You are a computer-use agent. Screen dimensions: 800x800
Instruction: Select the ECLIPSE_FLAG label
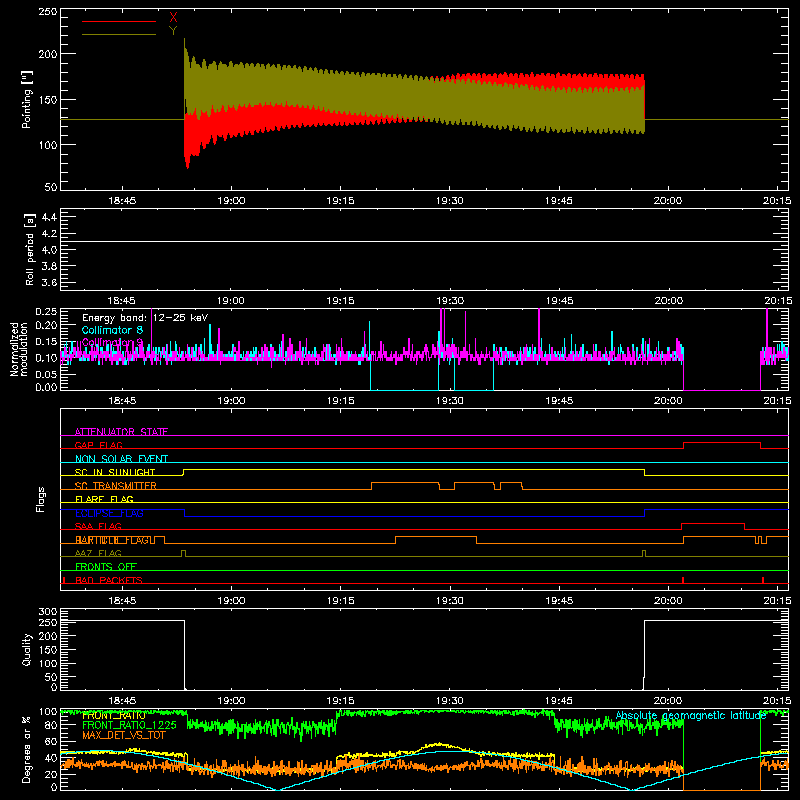click(109, 513)
